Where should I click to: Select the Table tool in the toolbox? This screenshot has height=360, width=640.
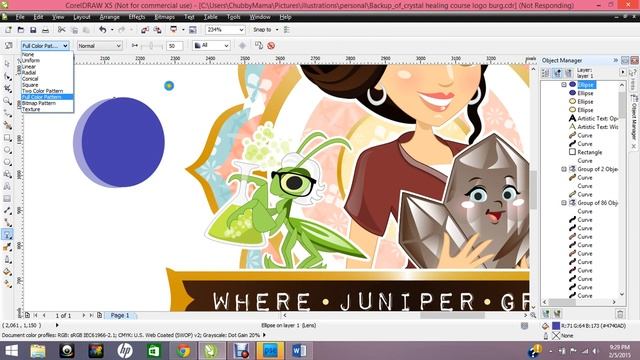pos(7,198)
